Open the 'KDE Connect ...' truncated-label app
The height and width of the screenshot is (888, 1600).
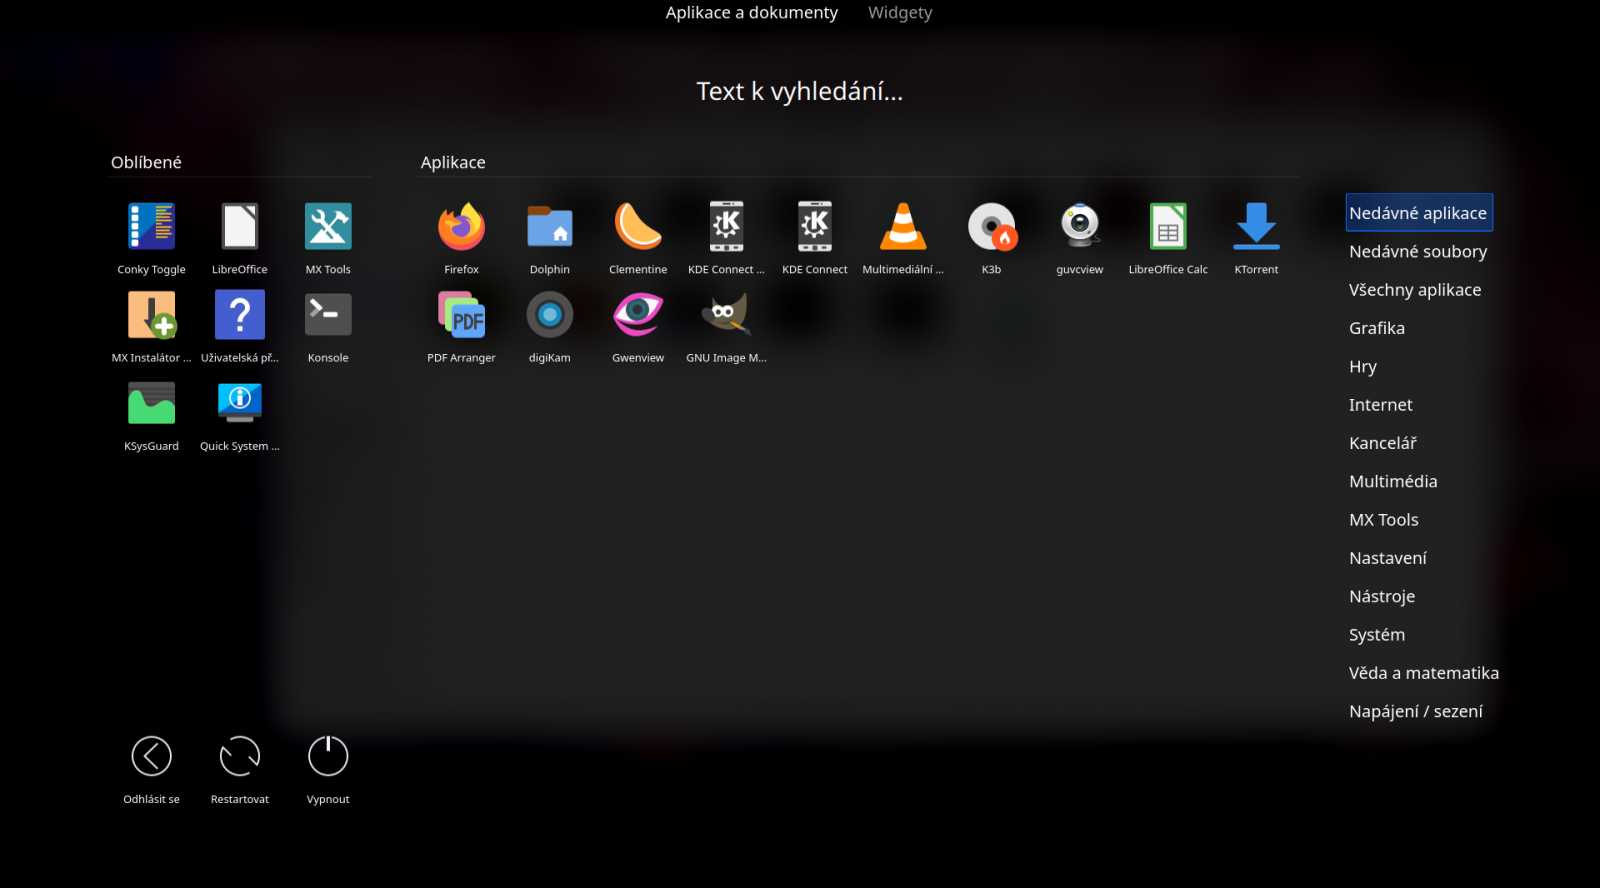pos(726,238)
